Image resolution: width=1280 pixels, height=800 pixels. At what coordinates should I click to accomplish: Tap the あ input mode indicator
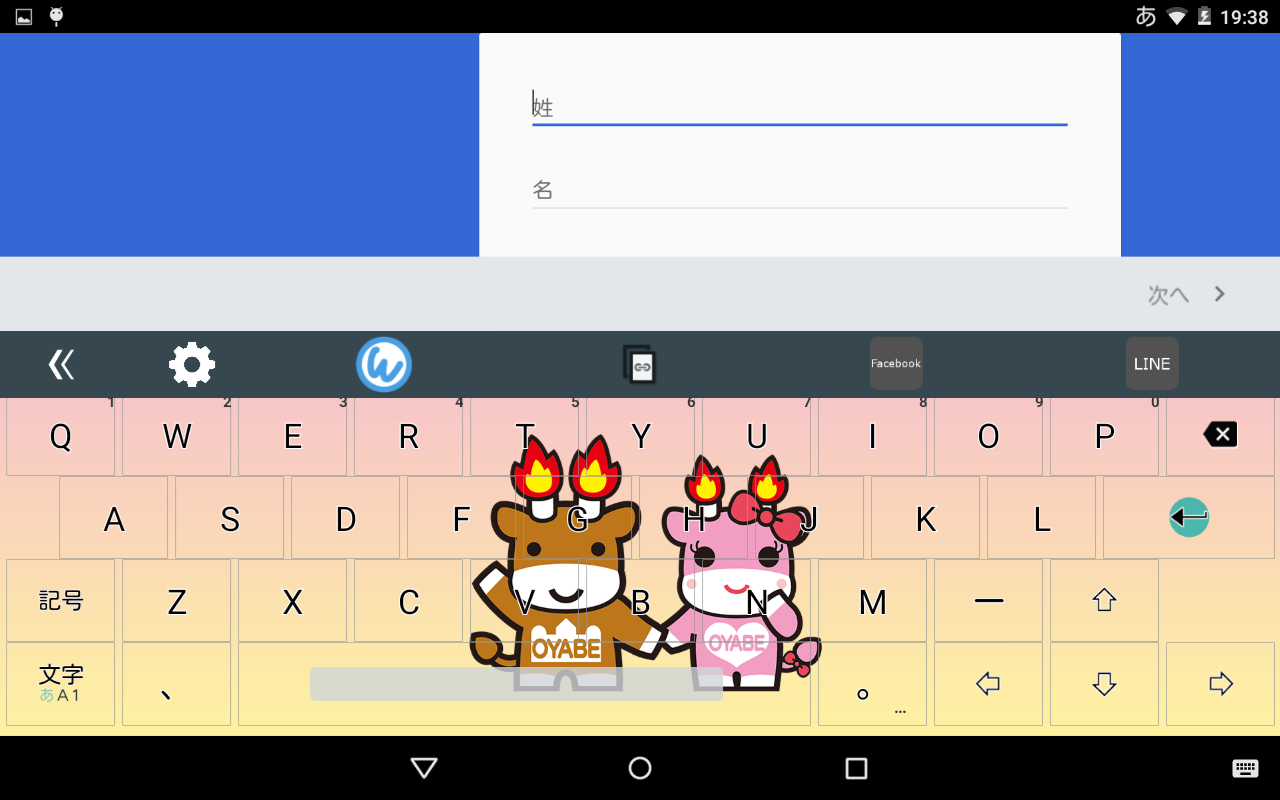tap(1146, 17)
